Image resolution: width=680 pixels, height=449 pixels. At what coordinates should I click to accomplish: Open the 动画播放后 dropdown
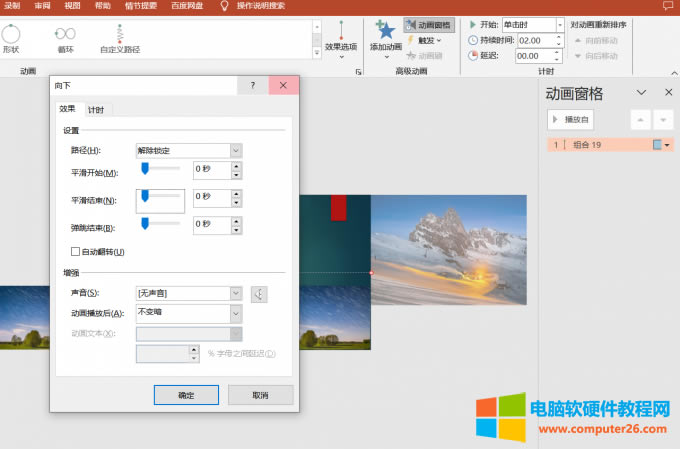pyautogui.click(x=236, y=312)
